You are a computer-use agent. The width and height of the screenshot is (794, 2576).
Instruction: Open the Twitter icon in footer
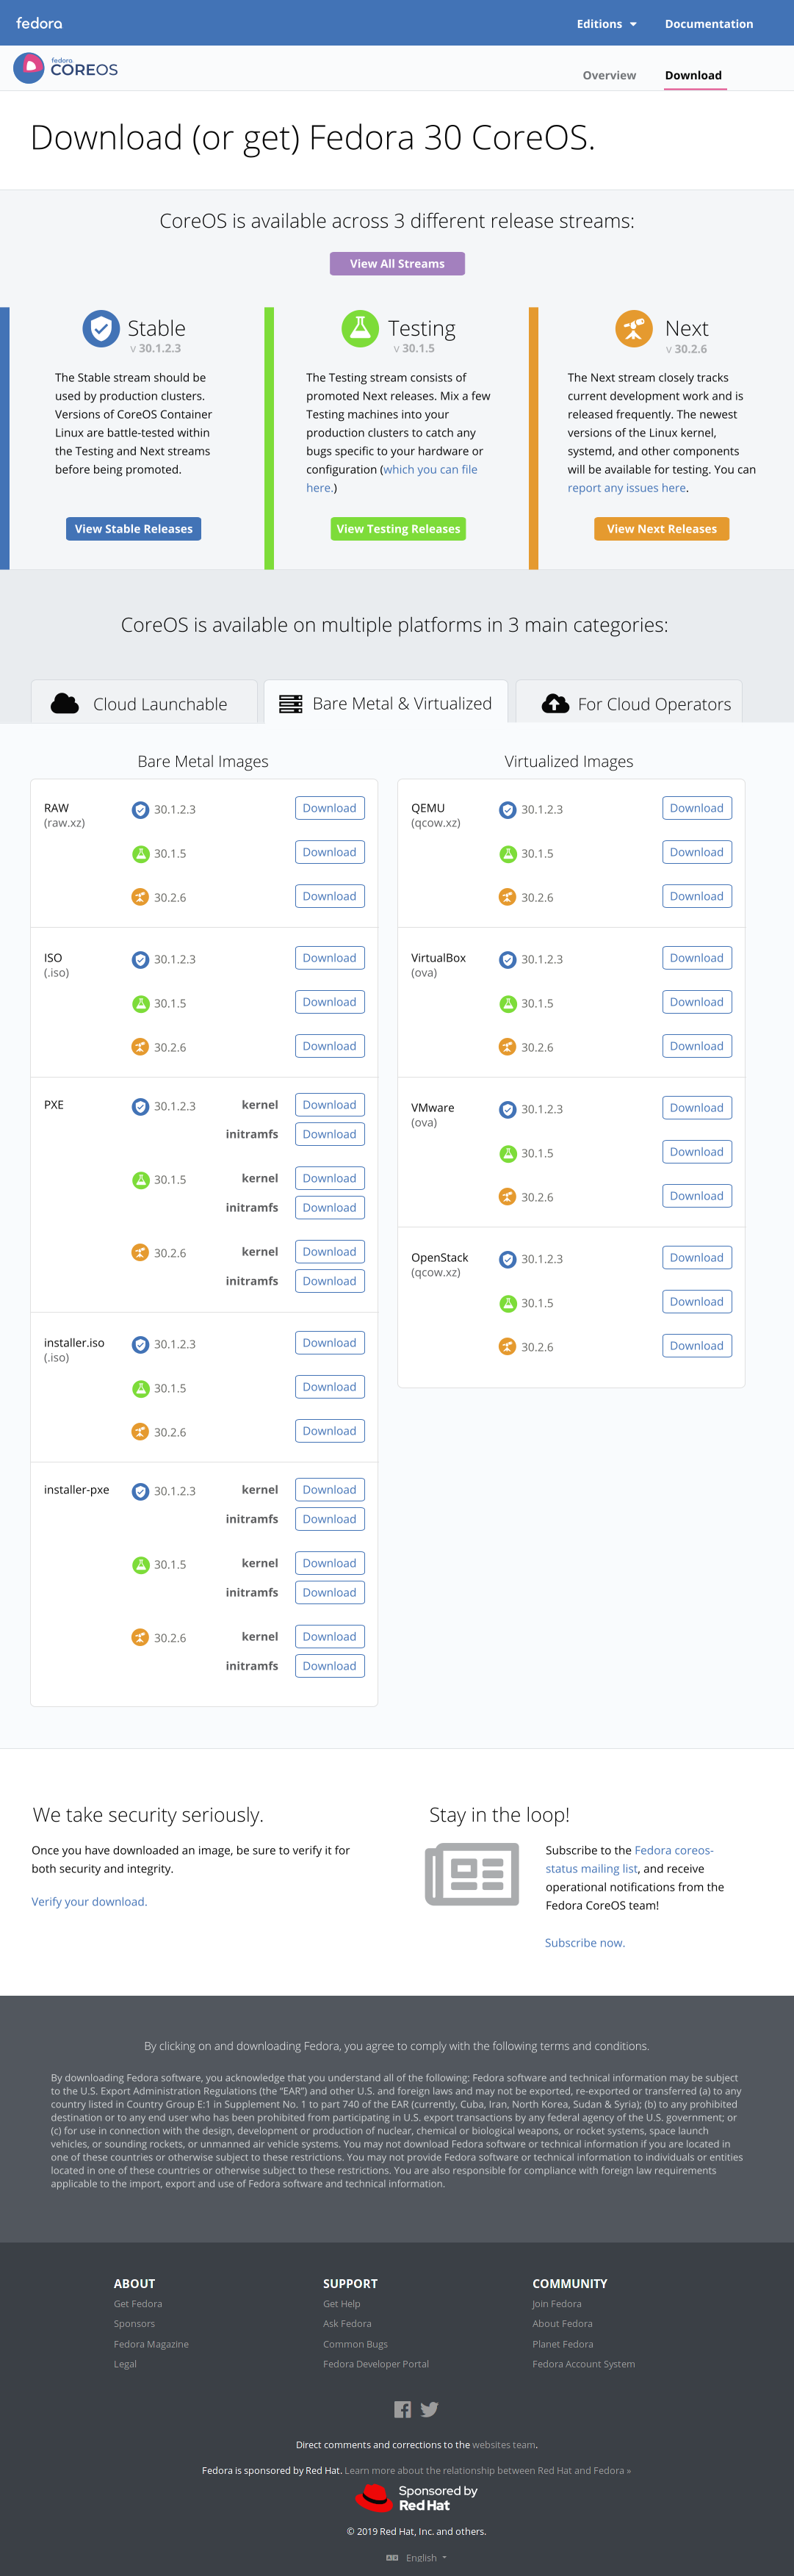tap(429, 2410)
